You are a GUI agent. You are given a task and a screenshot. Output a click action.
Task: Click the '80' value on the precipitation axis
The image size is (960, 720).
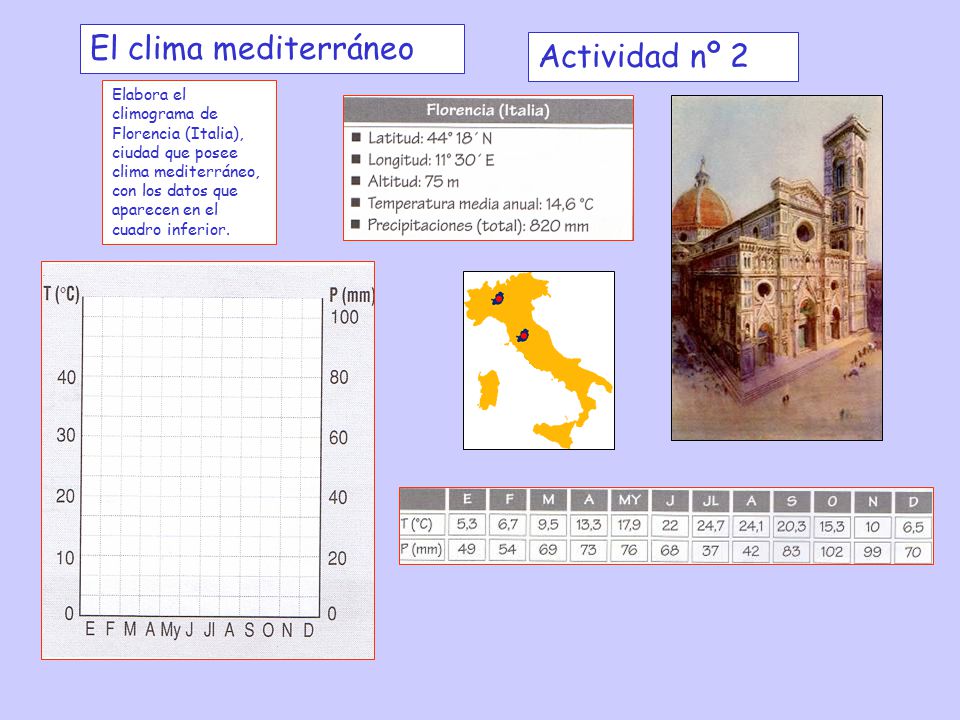click(339, 377)
